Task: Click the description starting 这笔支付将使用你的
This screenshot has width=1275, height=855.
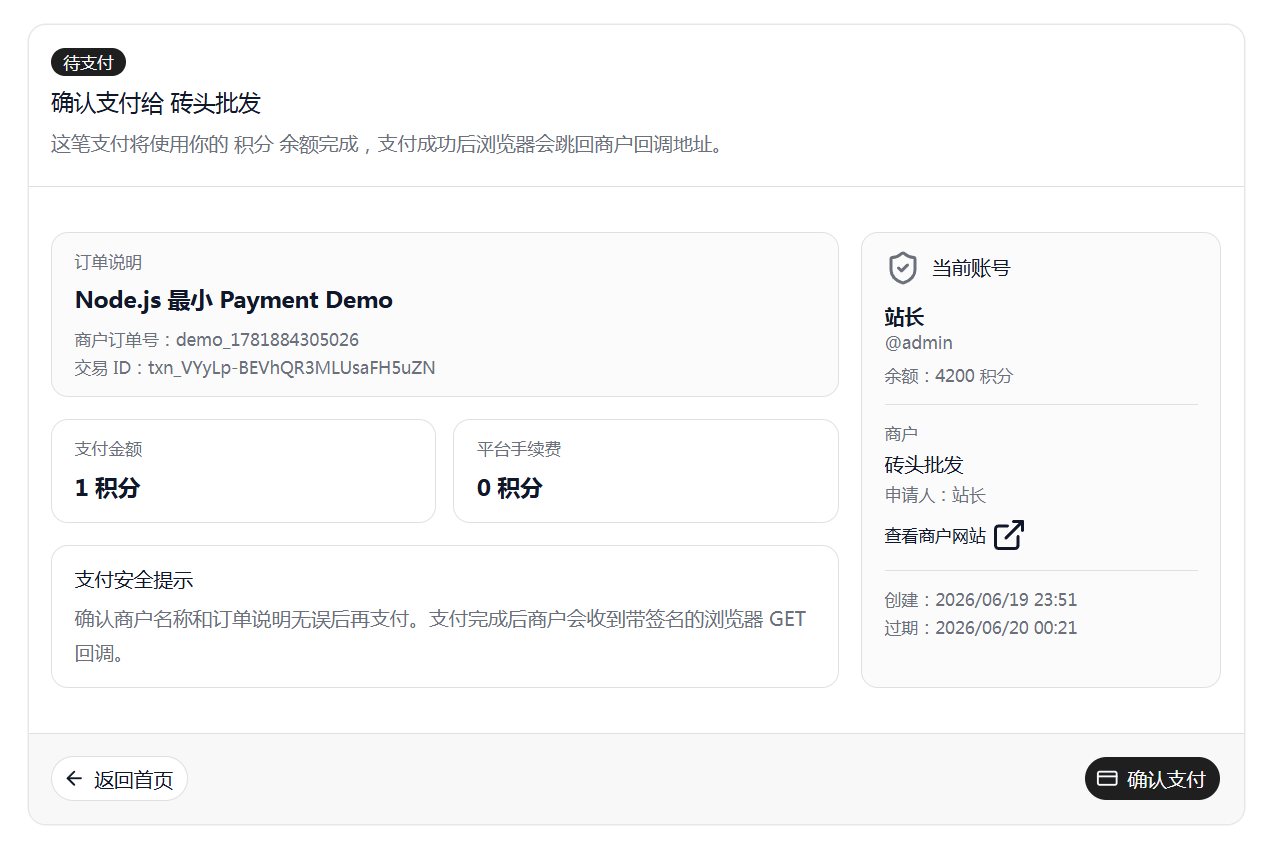Action: (x=387, y=144)
